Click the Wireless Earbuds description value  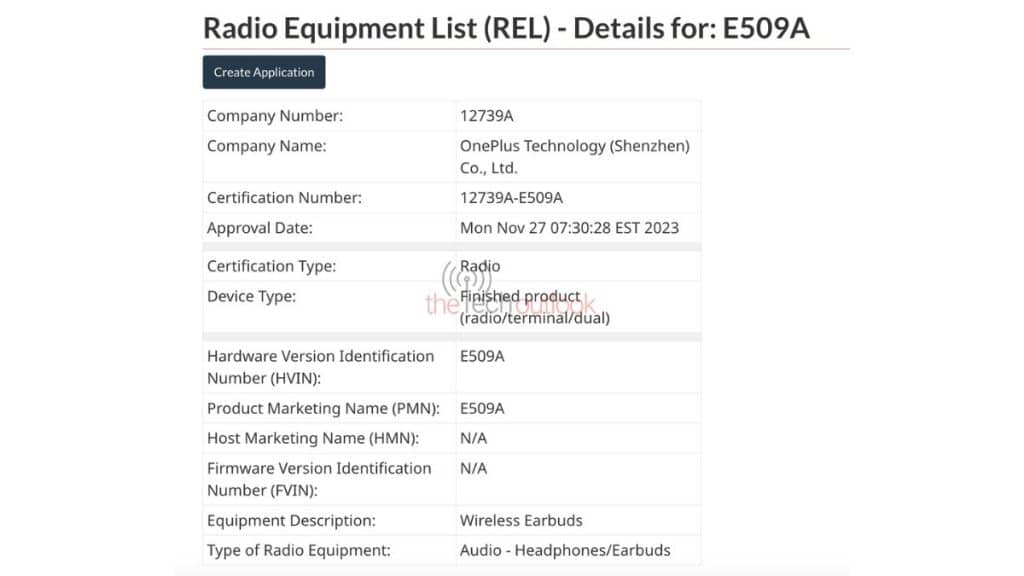[x=521, y=520]
